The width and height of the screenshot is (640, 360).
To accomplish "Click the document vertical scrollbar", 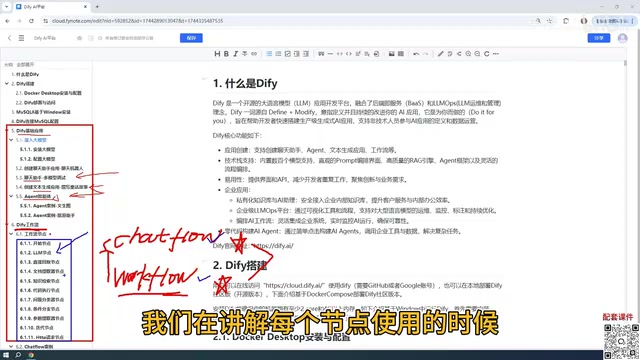I will (x=625, y=63).
